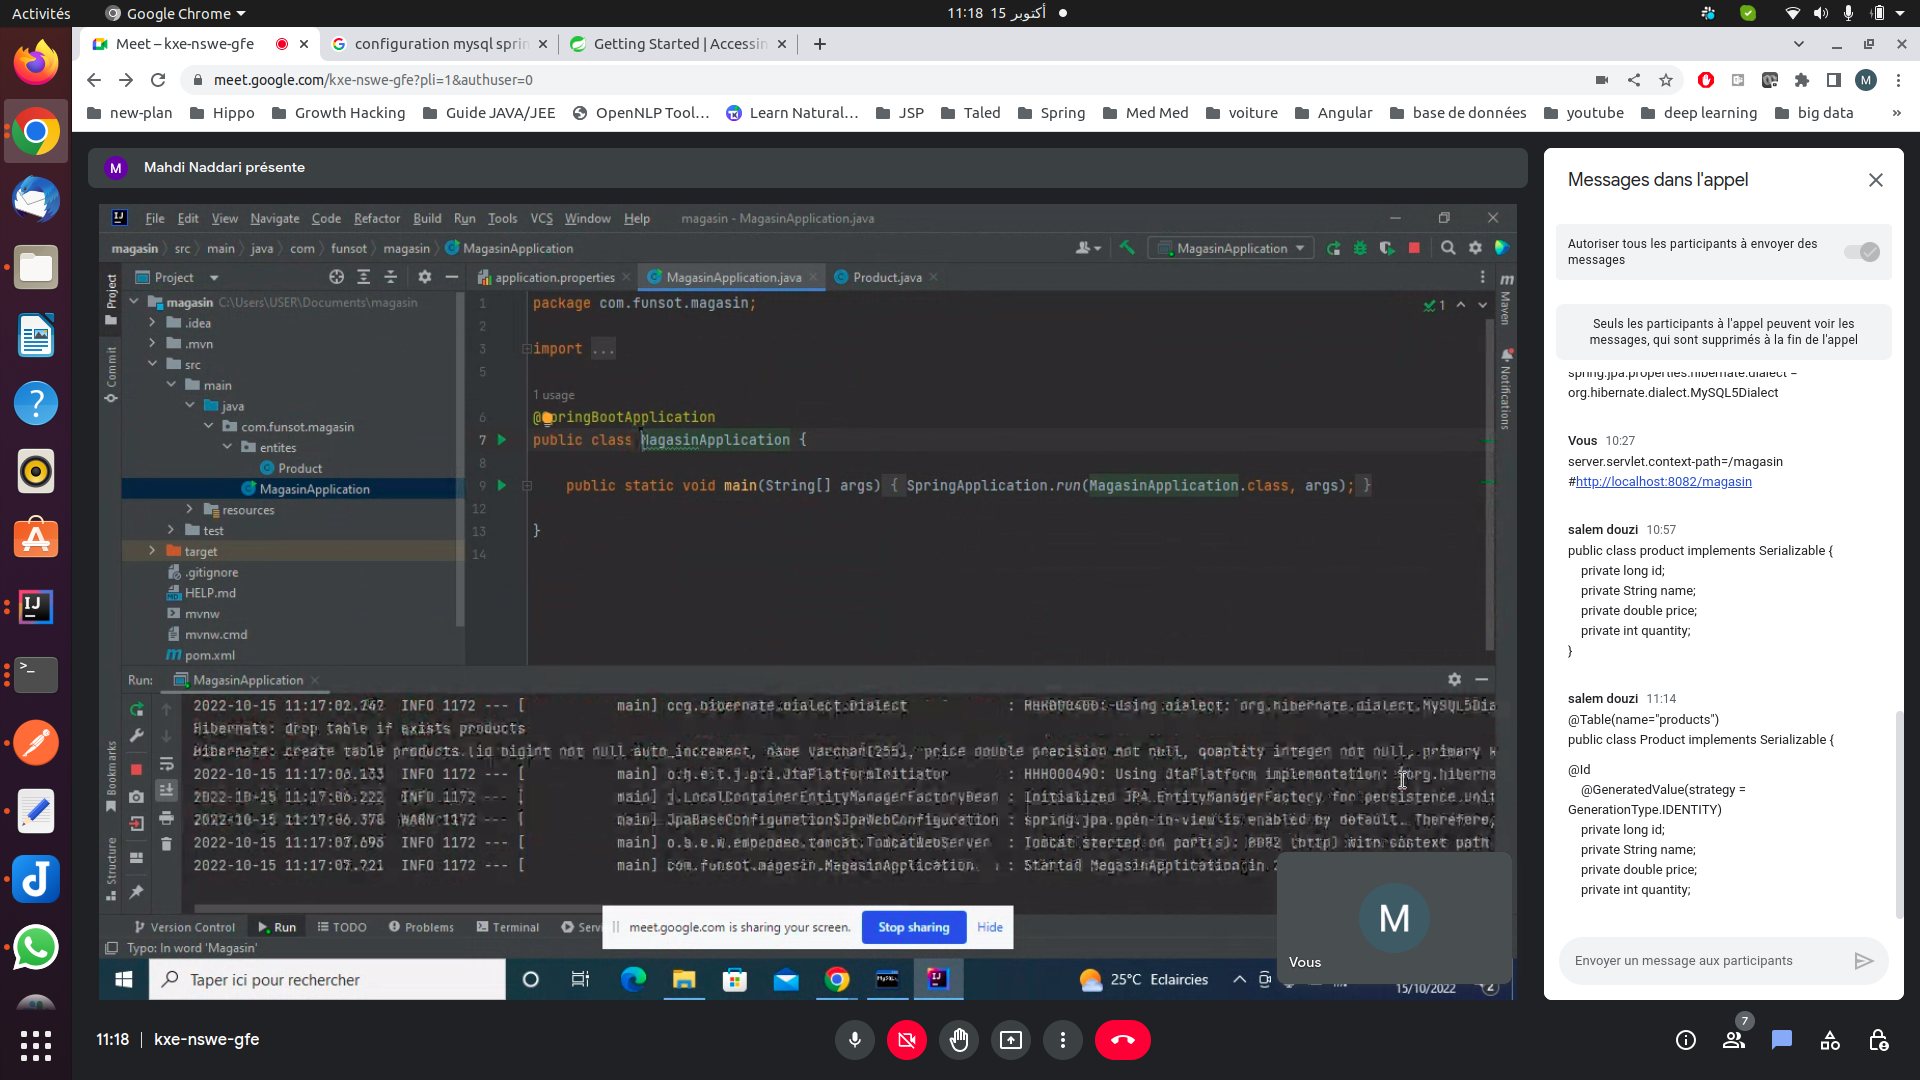Open the localhost:8082/magasin link in chat
The height and width of the screenshot is (1080, 1920).
coord(1664,482)
